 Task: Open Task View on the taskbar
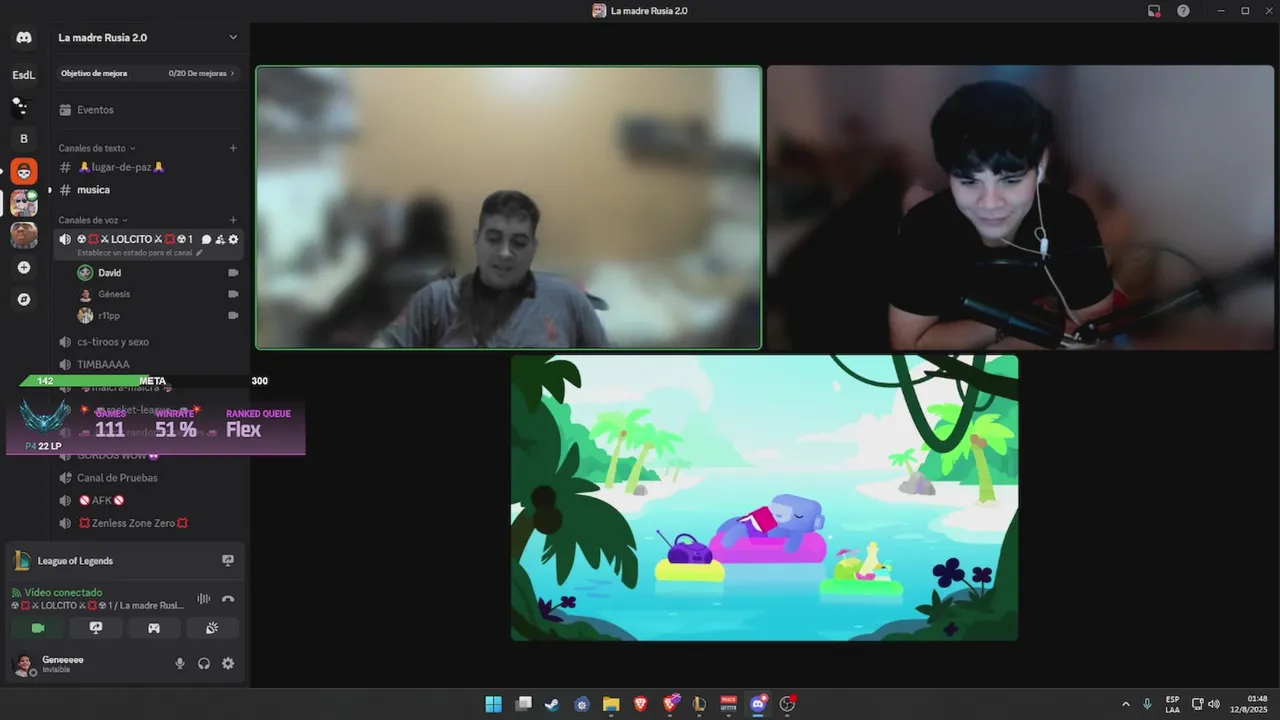523,704
